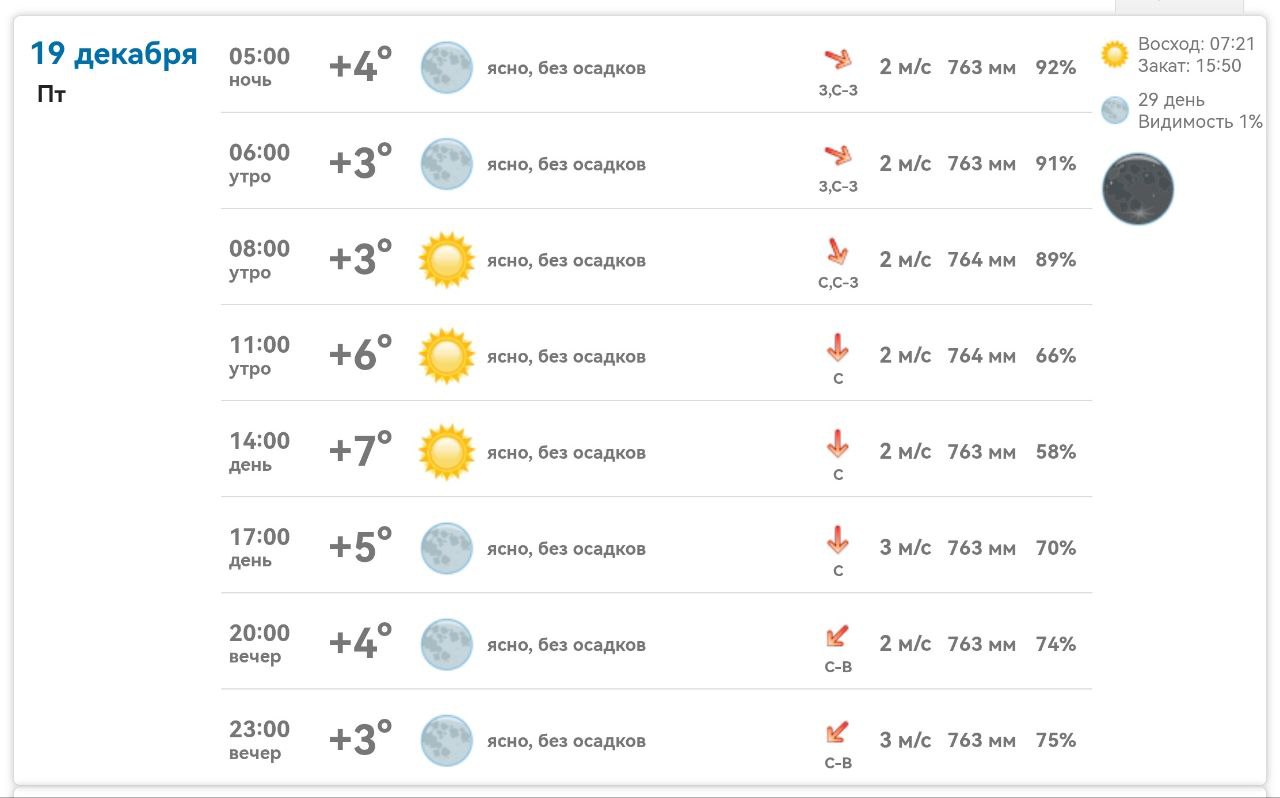Click the 3 м/с wind speed at 17:00

click(x=905, y=548)
